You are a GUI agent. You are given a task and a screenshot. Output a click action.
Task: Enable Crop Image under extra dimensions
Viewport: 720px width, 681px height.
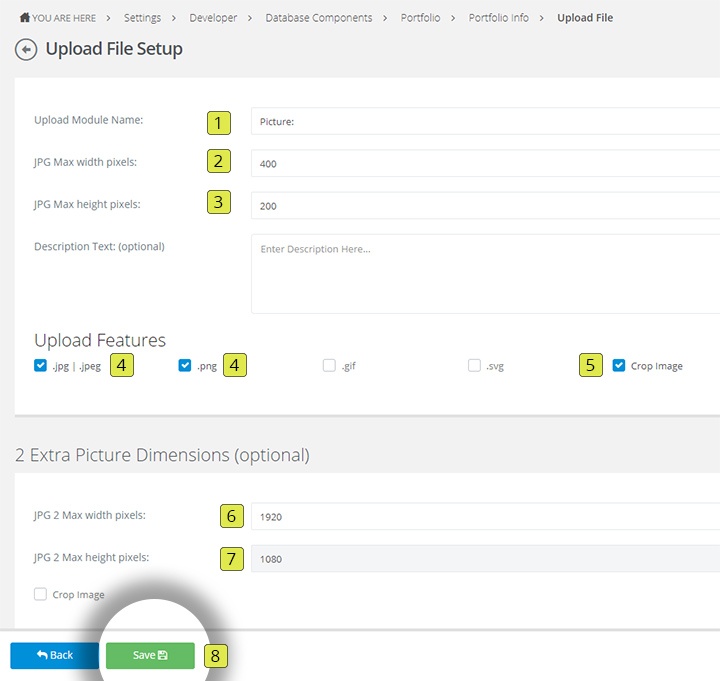coord(40,594)
